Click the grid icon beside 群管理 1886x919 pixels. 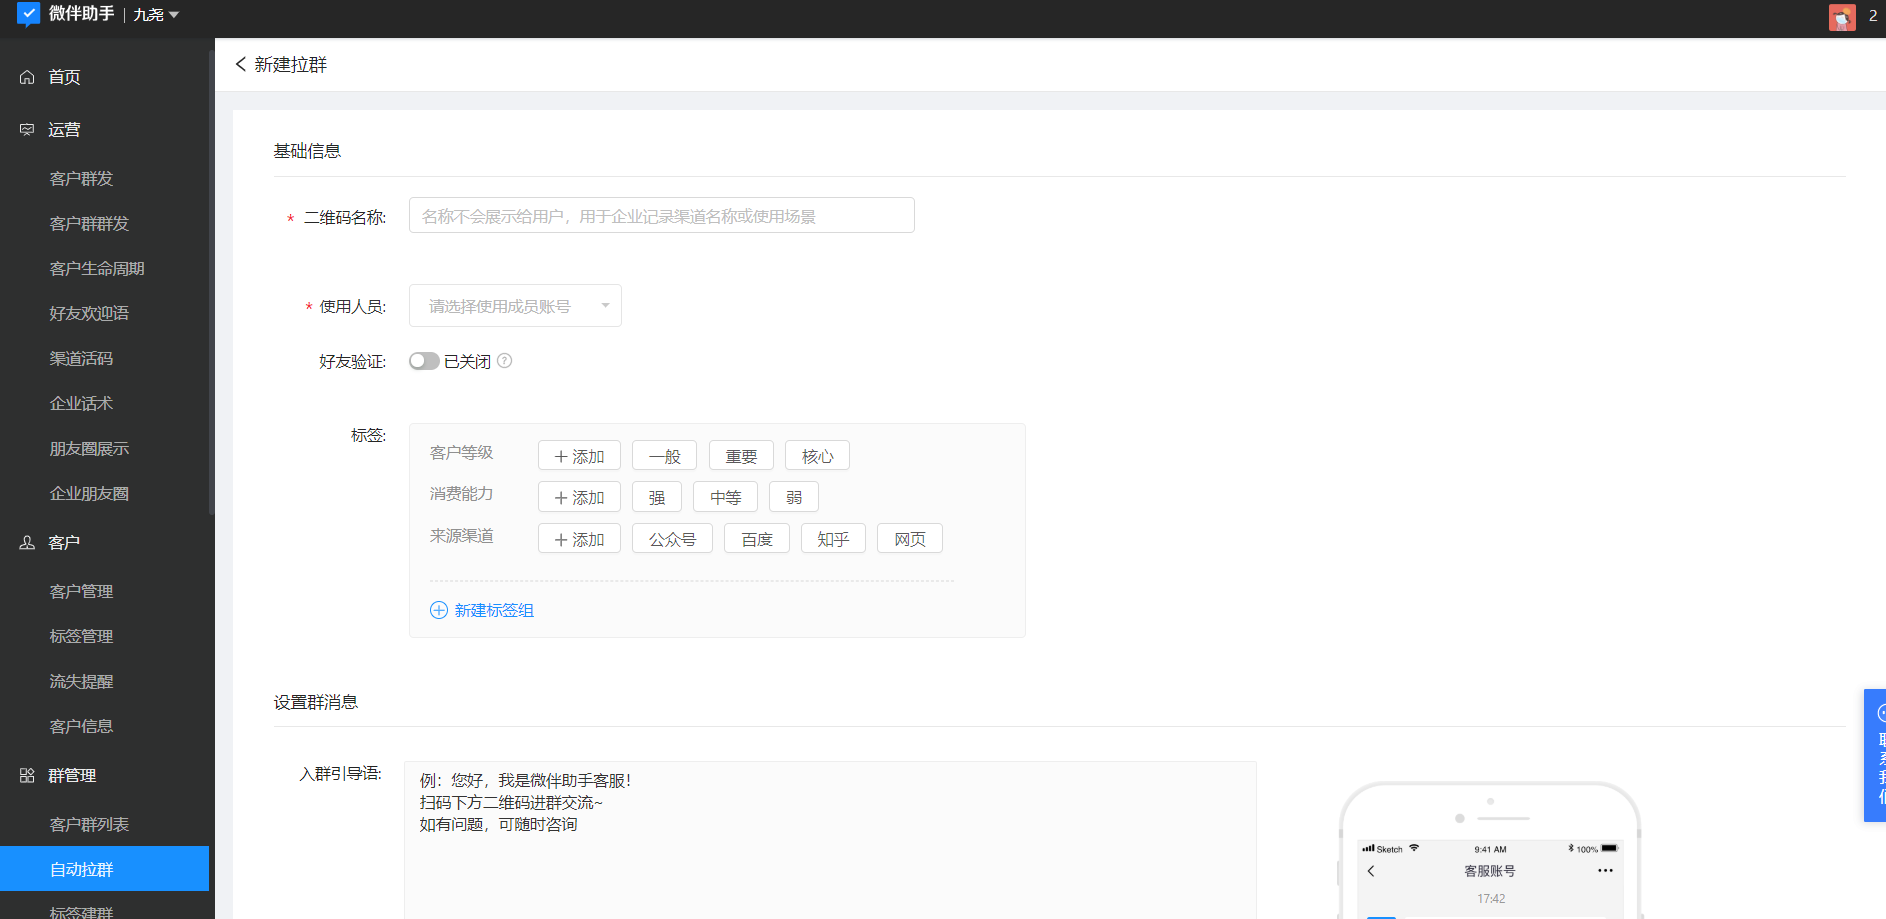tap(27, 776)
